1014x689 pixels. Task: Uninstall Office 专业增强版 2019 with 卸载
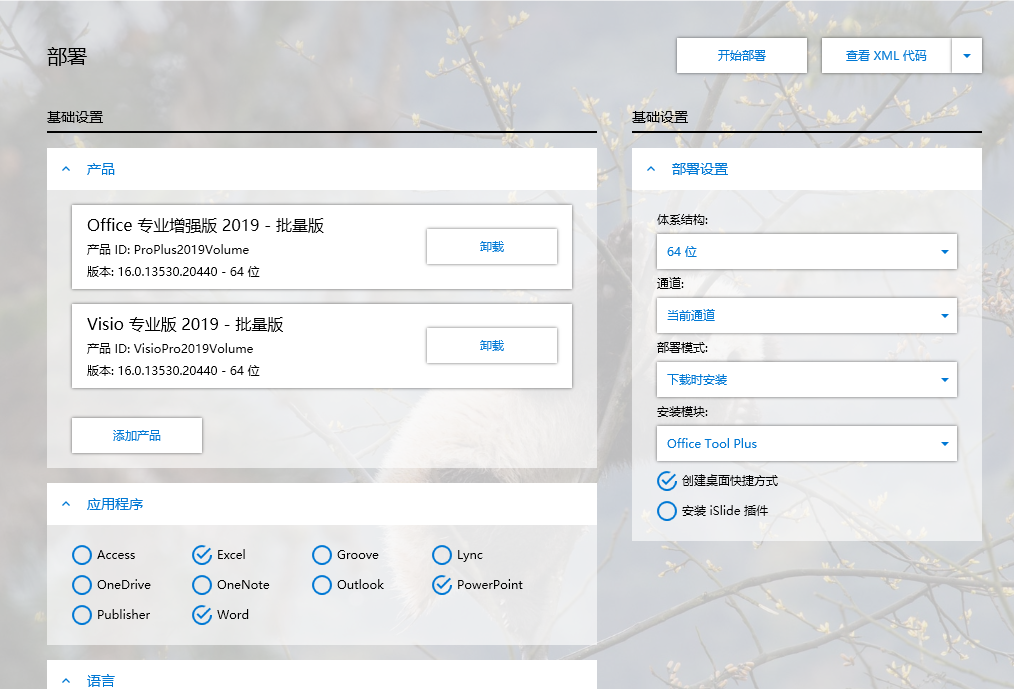pos(491,246)
